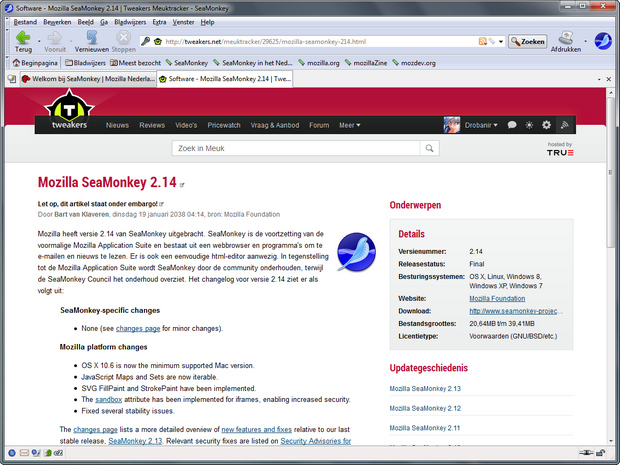
Task: Click the Zoeken search button
Action: [x=527, y=41]
